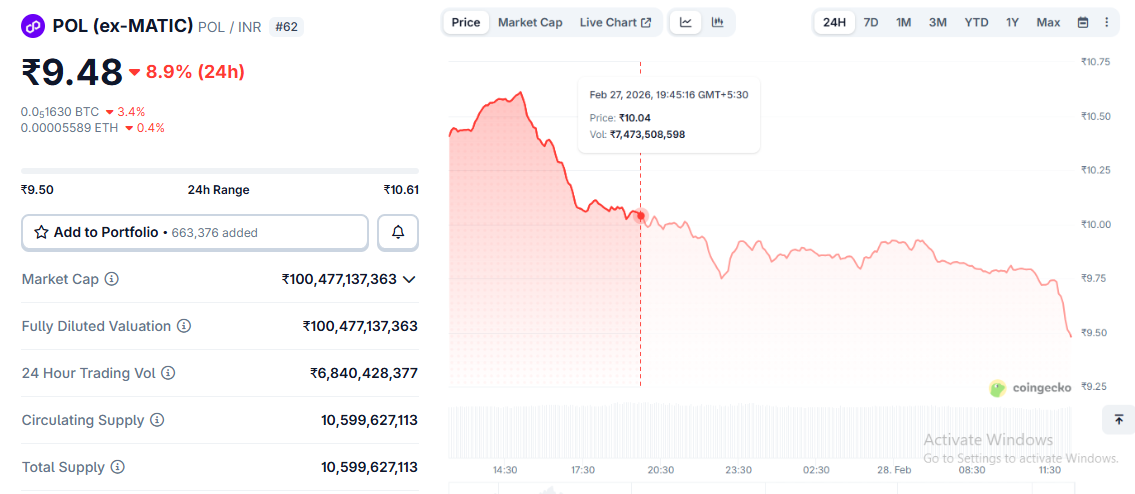Set chart range to Max

pos(1048,22)
